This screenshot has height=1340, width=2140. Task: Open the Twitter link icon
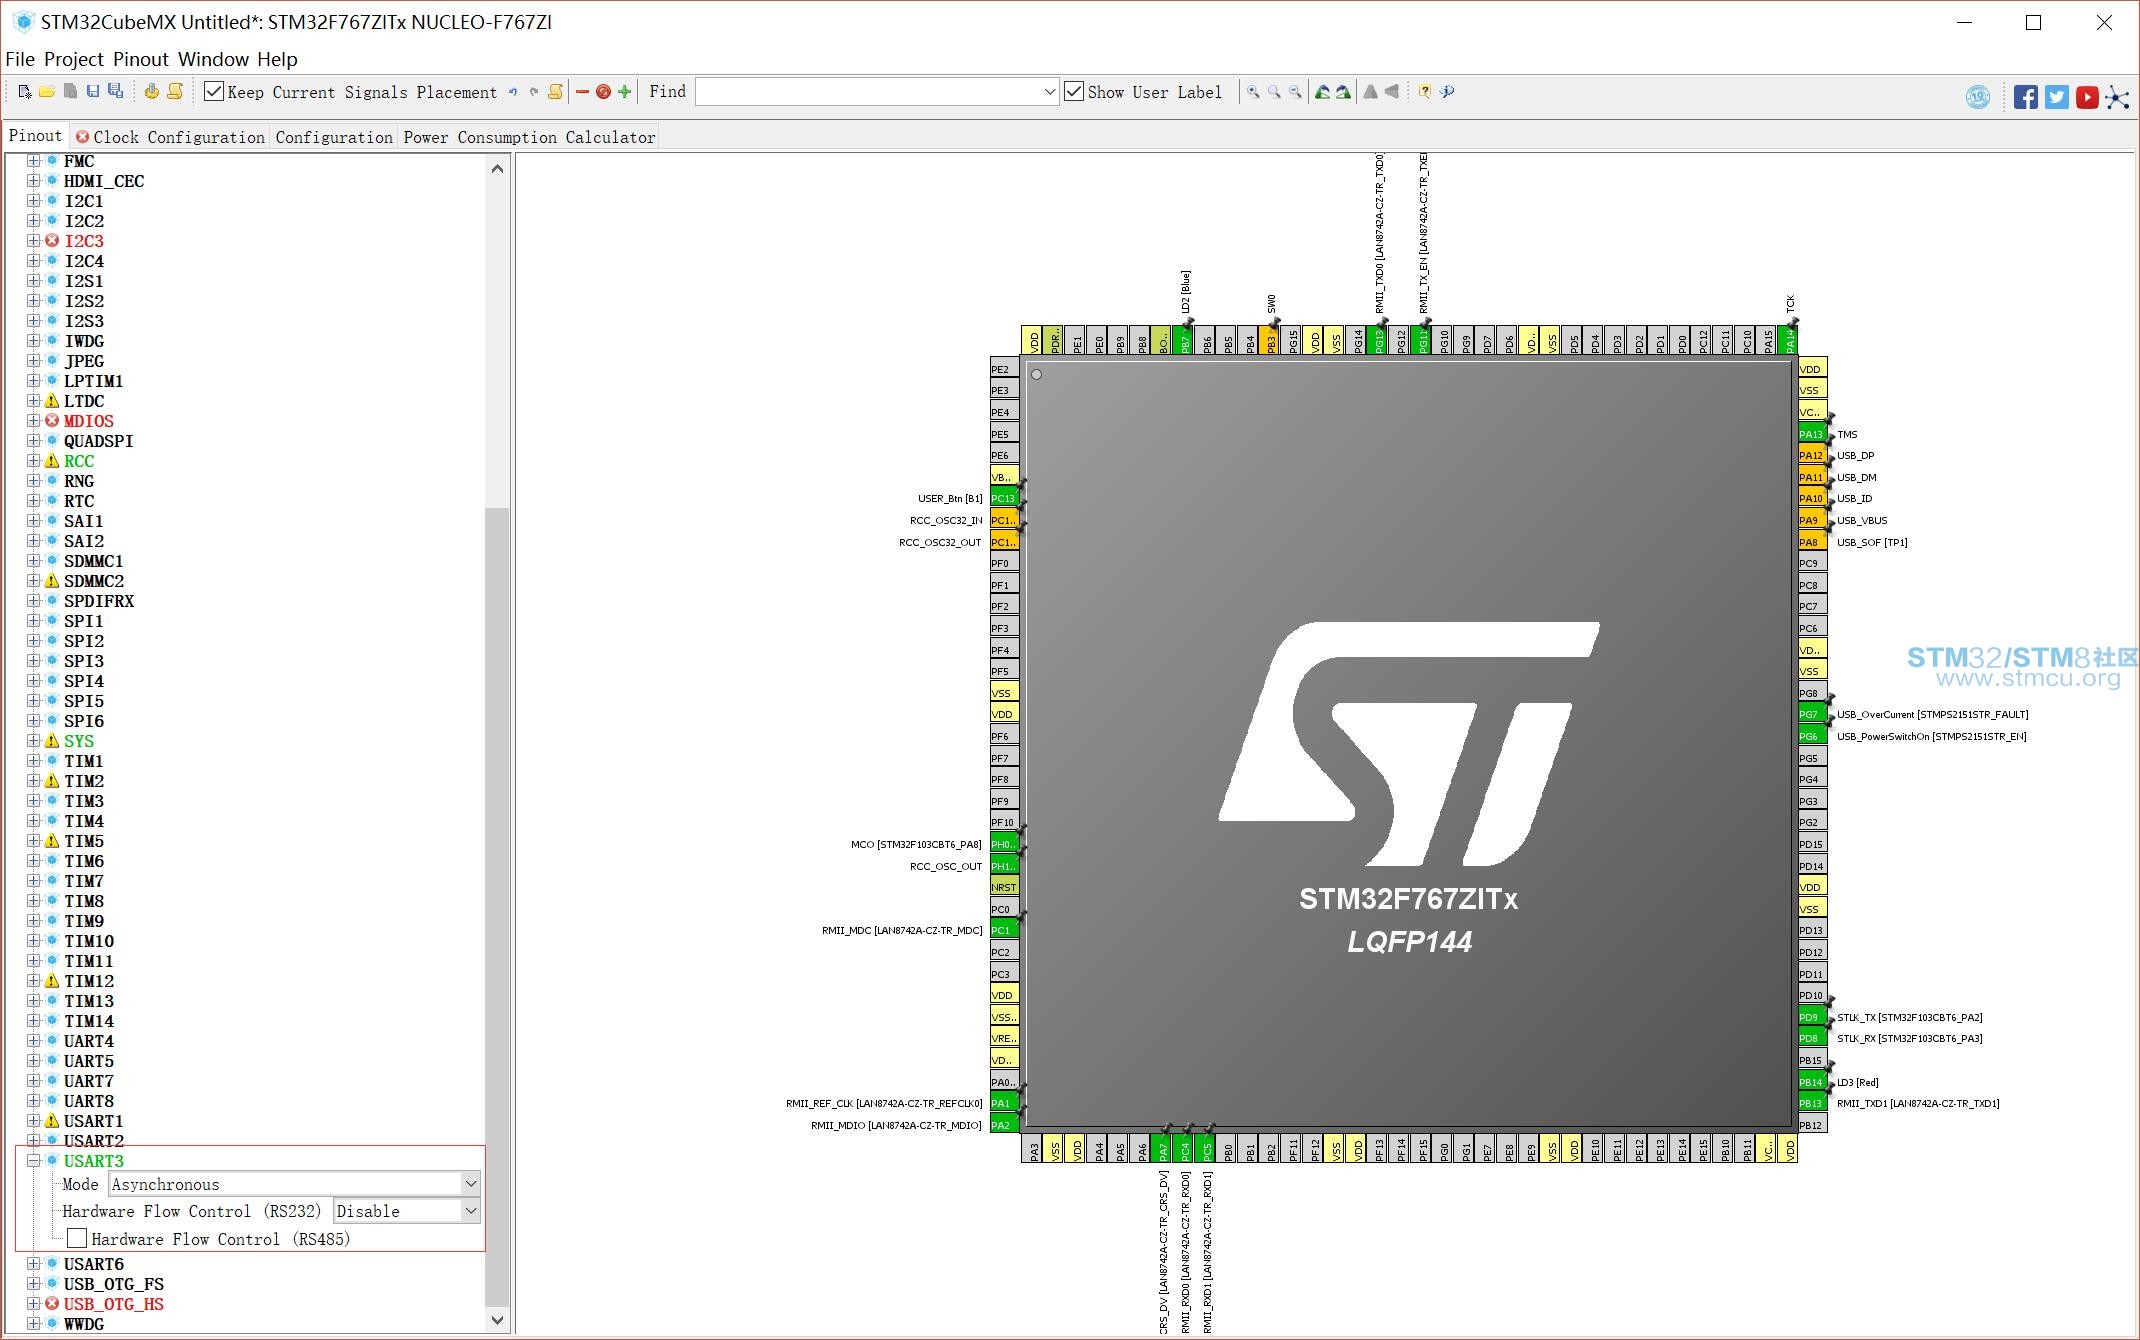point(2057,97)
